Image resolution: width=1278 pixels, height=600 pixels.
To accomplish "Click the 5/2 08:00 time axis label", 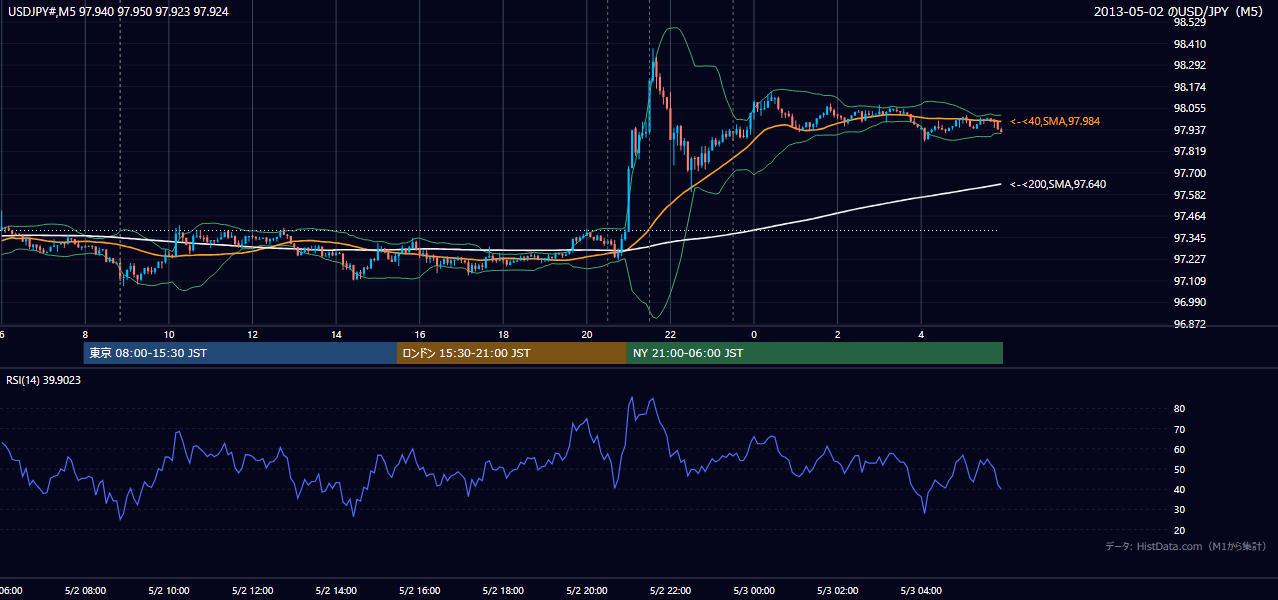I will click(85, 591).
